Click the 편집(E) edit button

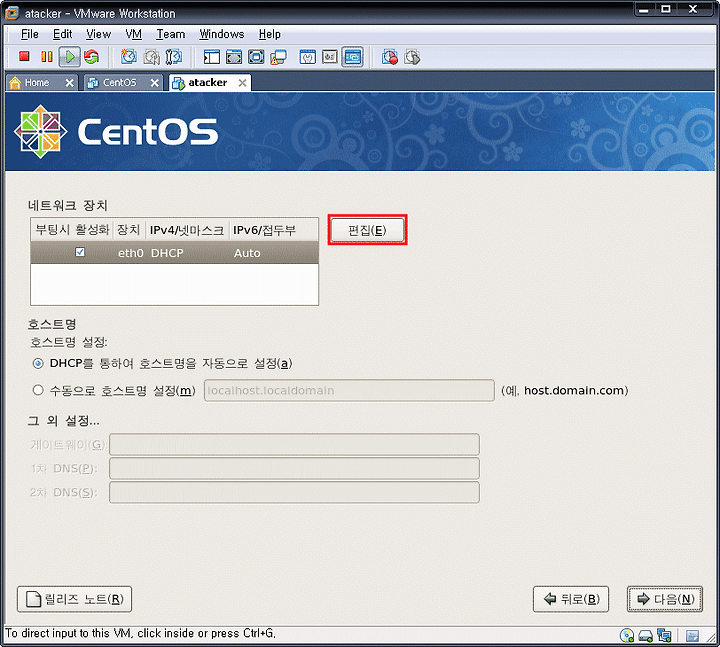click(367, 230)
